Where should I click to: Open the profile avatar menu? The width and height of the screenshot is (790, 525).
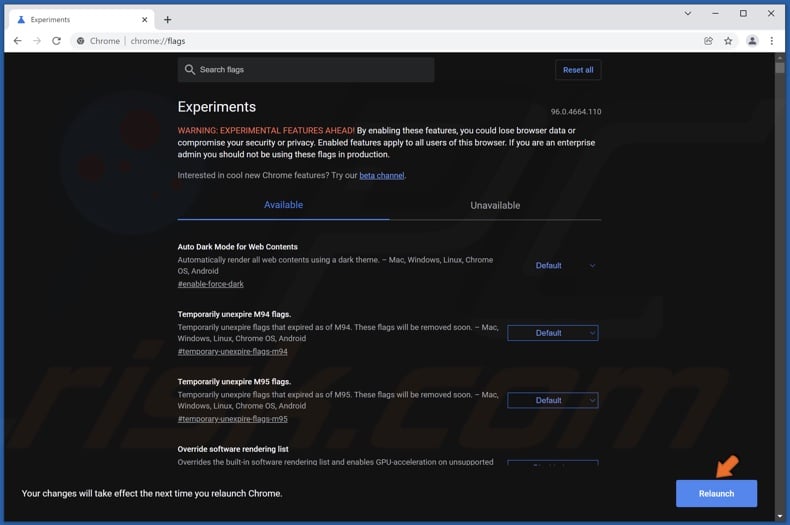752,41
